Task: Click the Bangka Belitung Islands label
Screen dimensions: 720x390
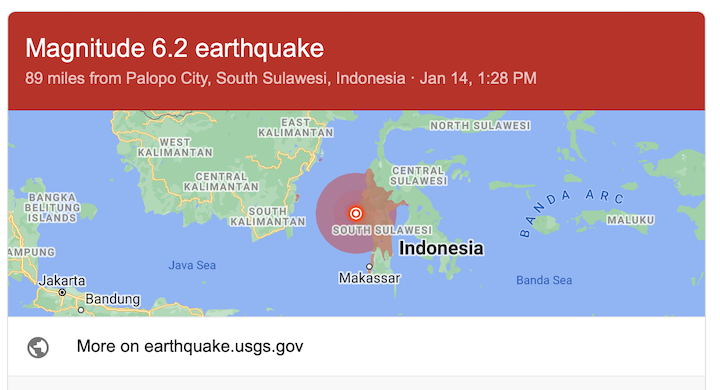Action: 52,208
